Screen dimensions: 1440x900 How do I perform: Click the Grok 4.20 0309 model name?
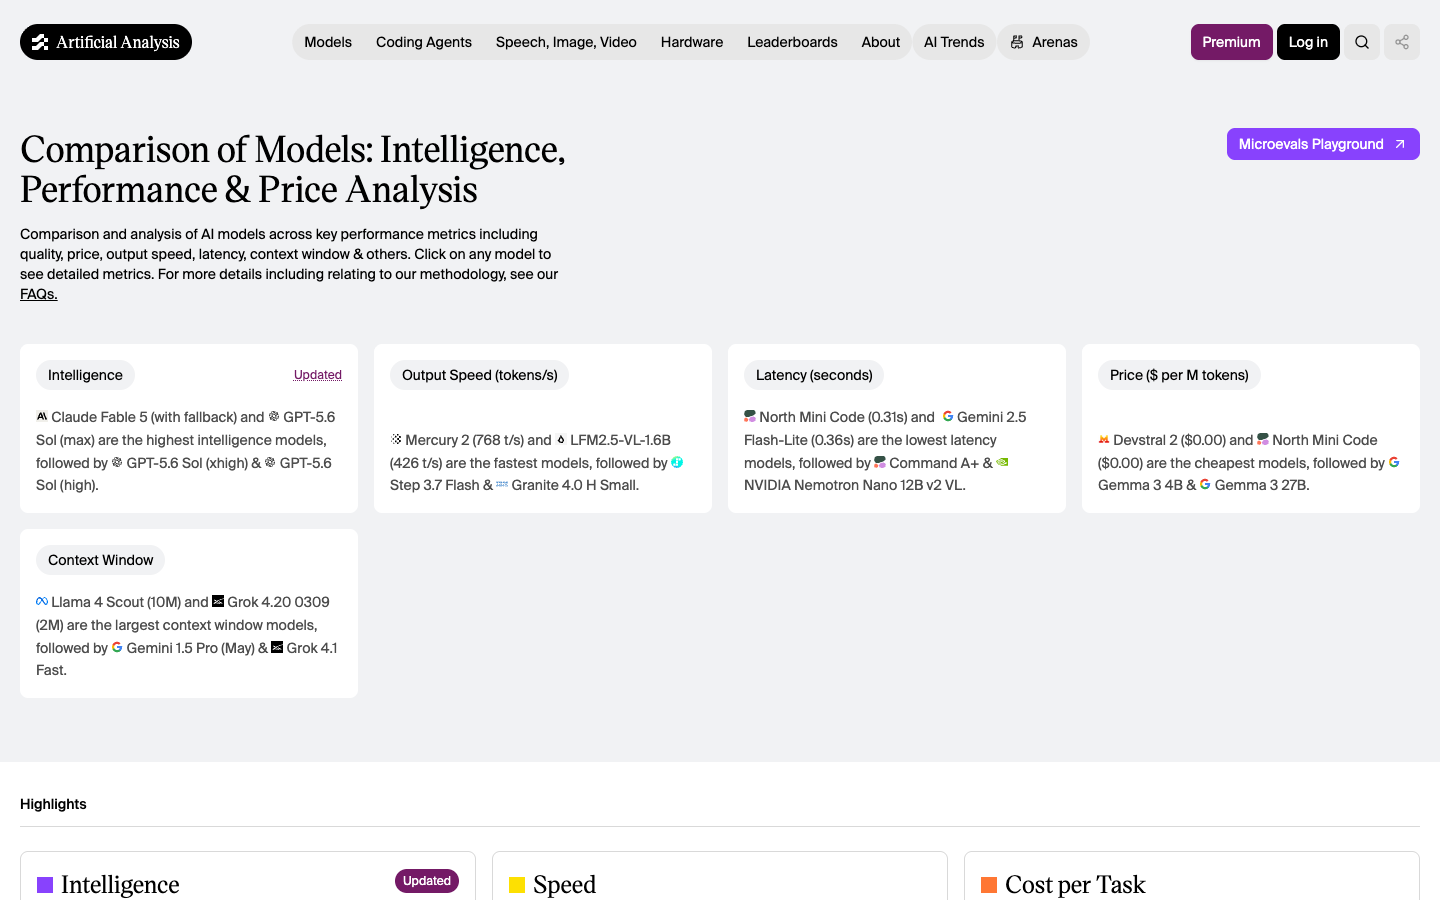278,601
